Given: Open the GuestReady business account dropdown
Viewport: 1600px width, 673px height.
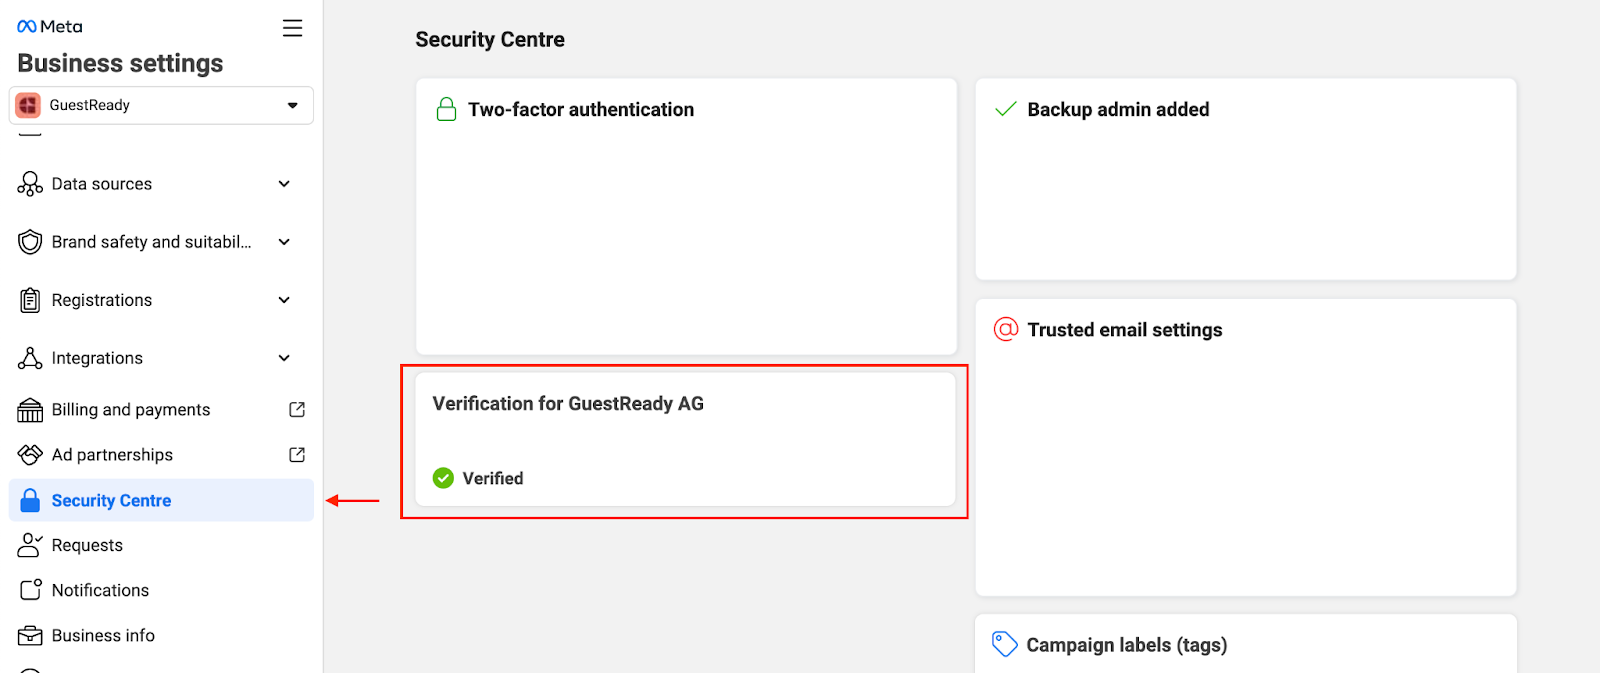Looking at the screenshot, I should click(161, 105).
